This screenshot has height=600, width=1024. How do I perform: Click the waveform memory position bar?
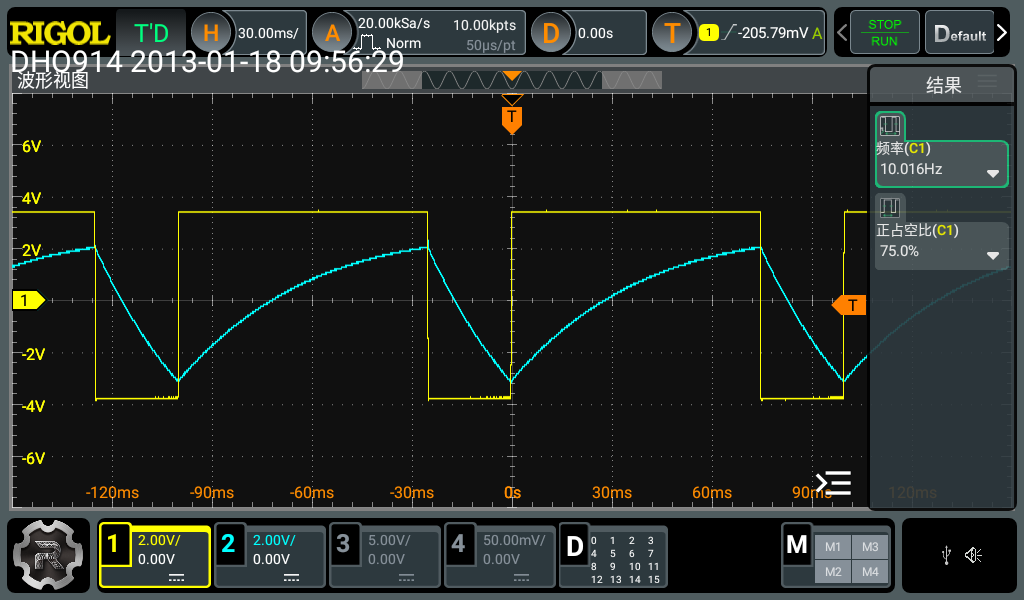point(511,80)
